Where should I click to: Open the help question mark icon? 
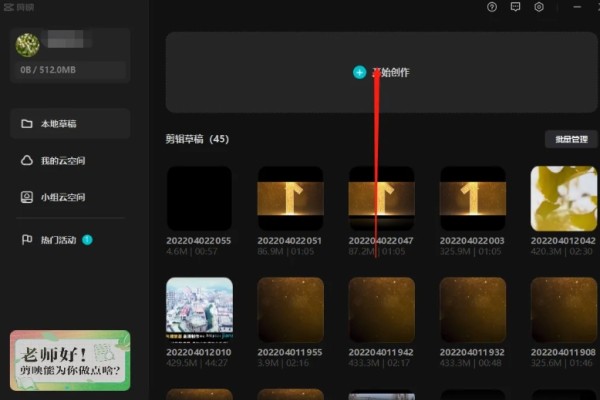tap(492, 7)
